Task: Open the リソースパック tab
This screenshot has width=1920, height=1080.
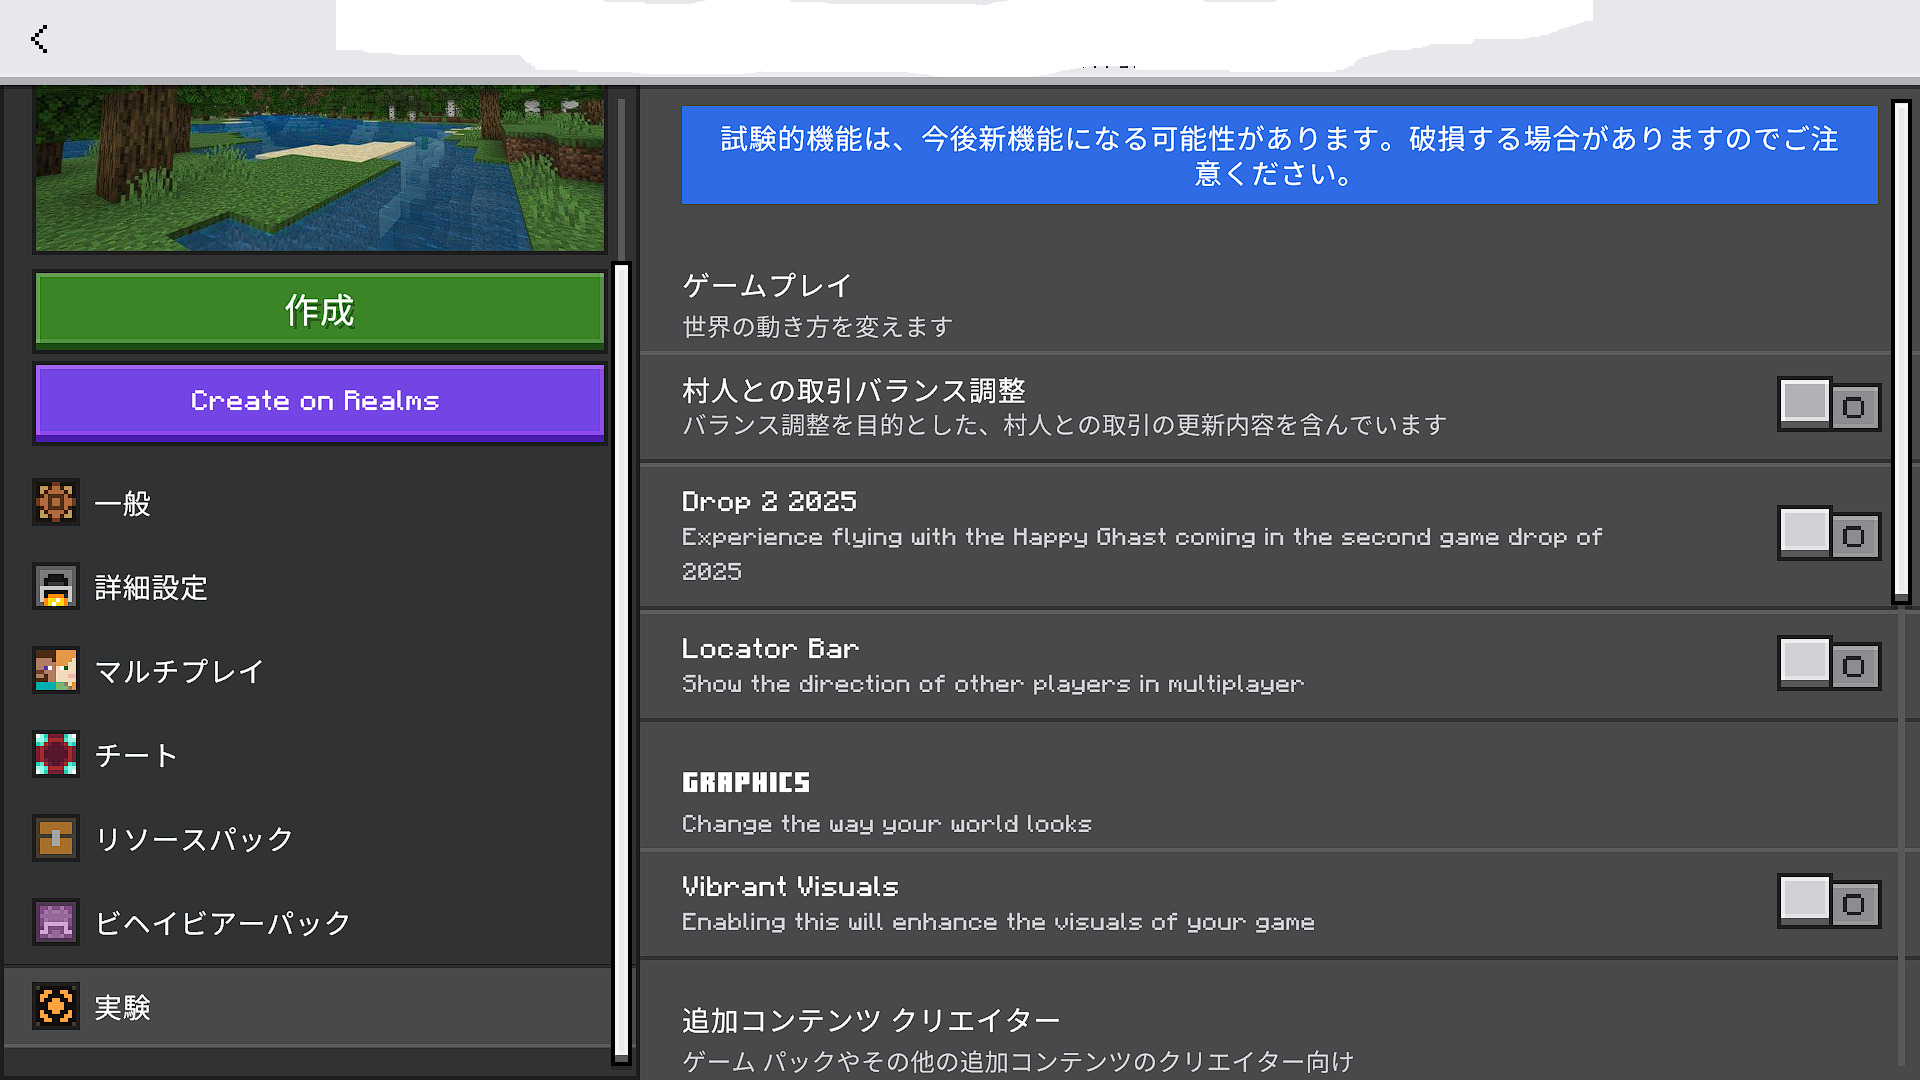Action: 194,839
